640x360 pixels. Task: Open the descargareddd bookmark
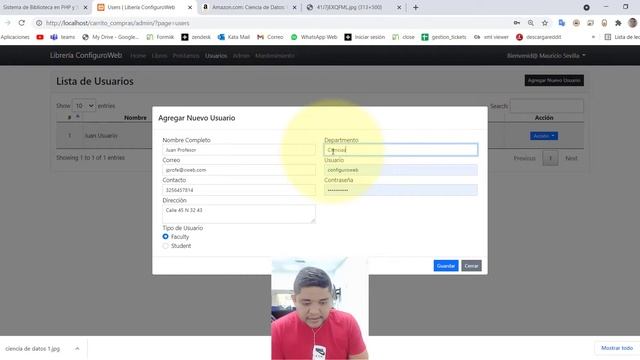(x=538, y=37)
